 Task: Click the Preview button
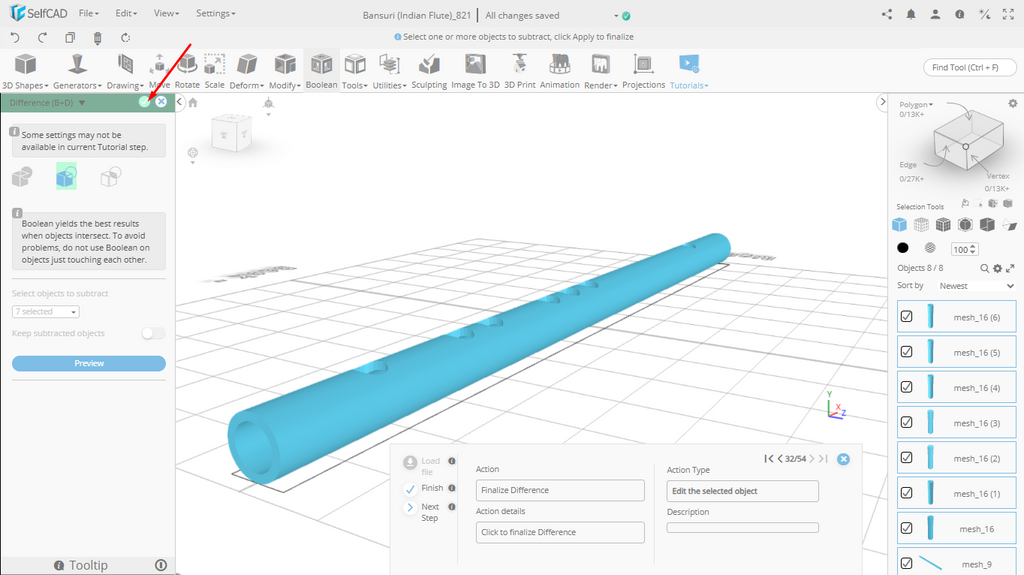(x=89, y=363)
